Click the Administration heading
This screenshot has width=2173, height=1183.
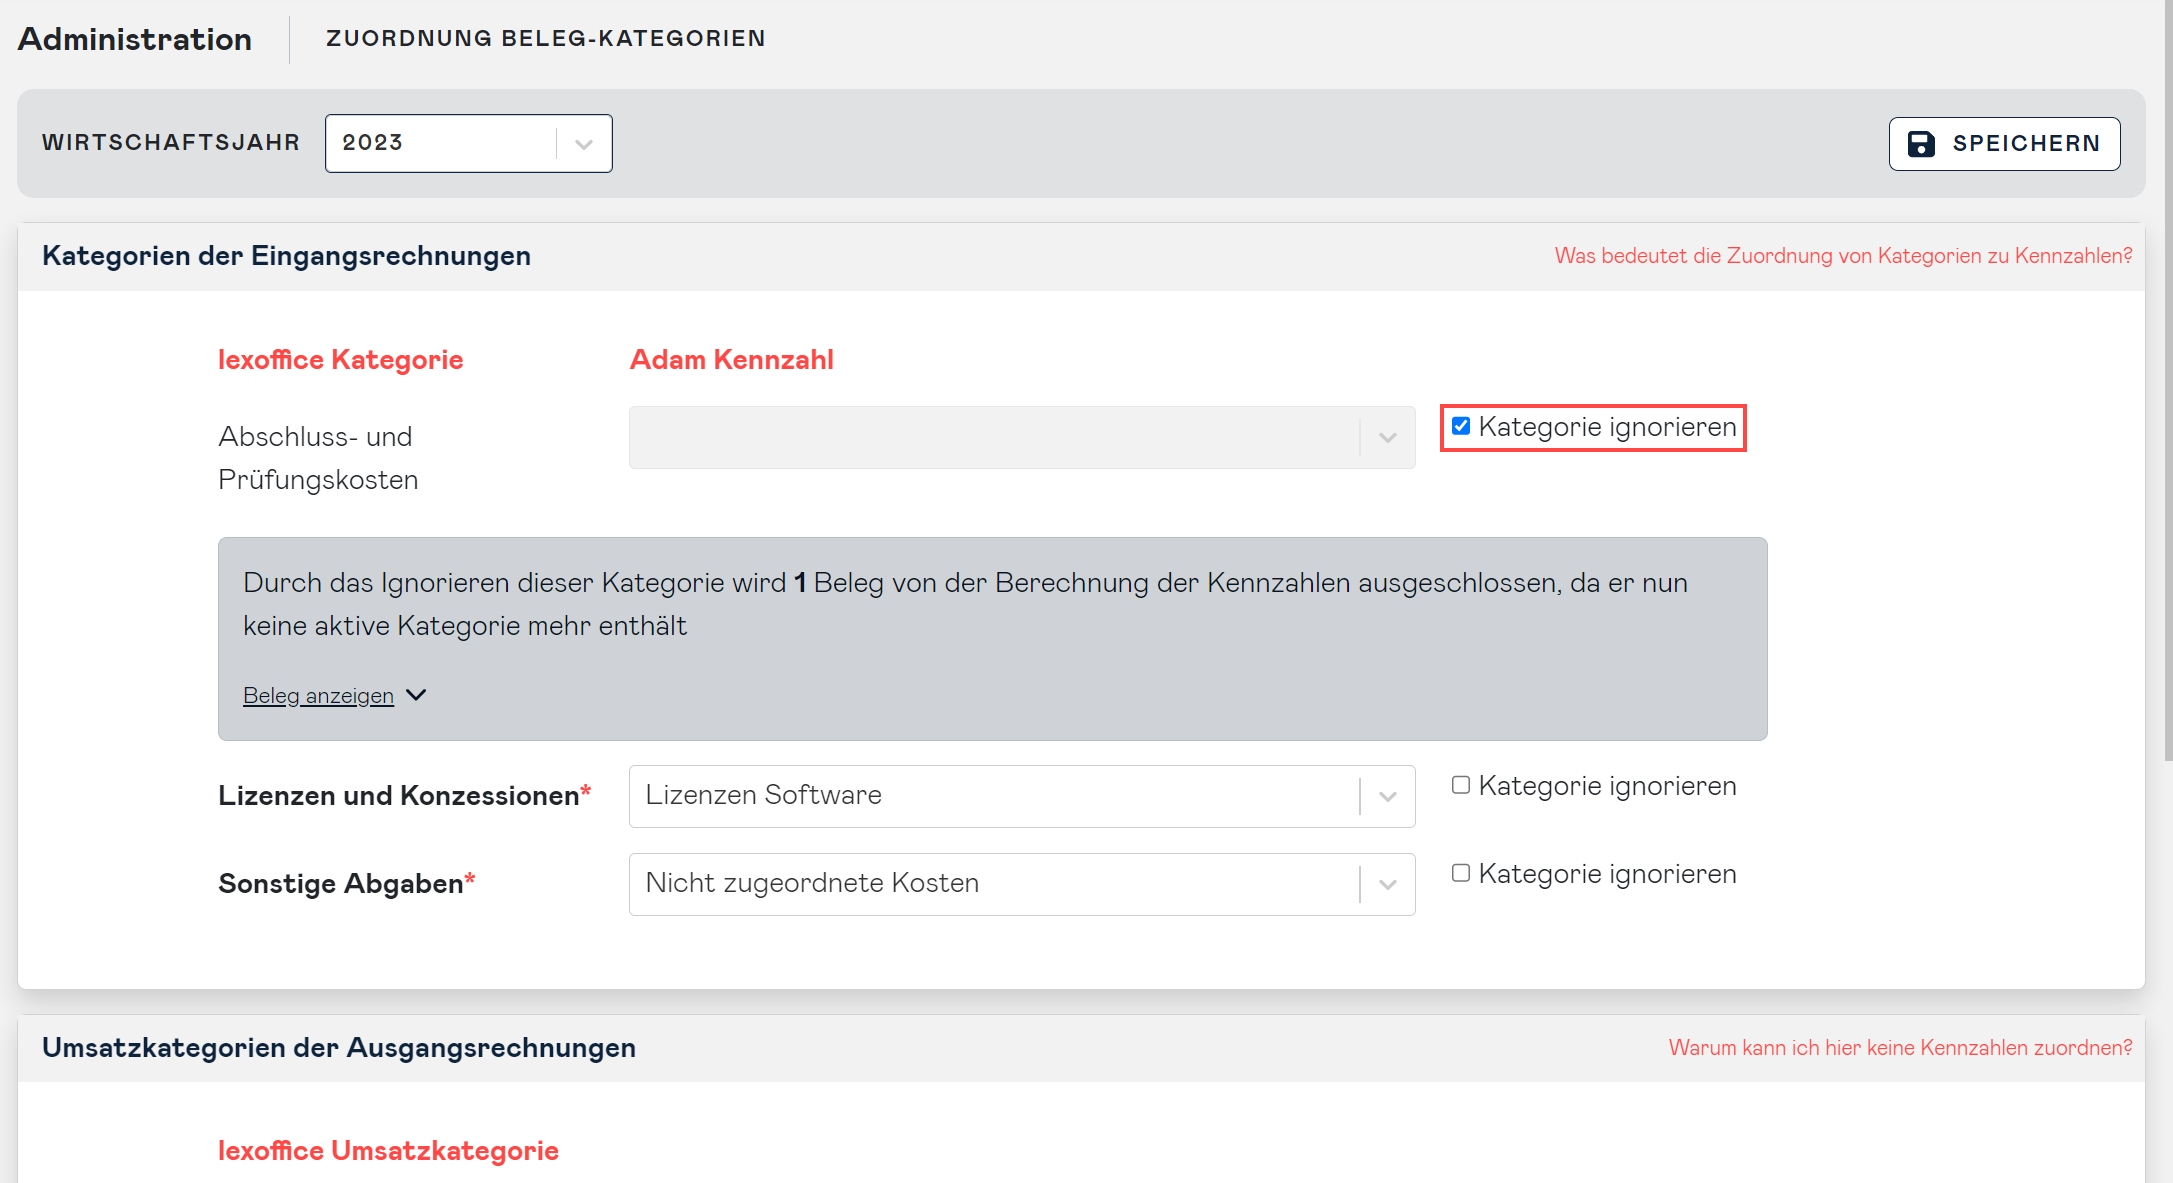point(135,39)
